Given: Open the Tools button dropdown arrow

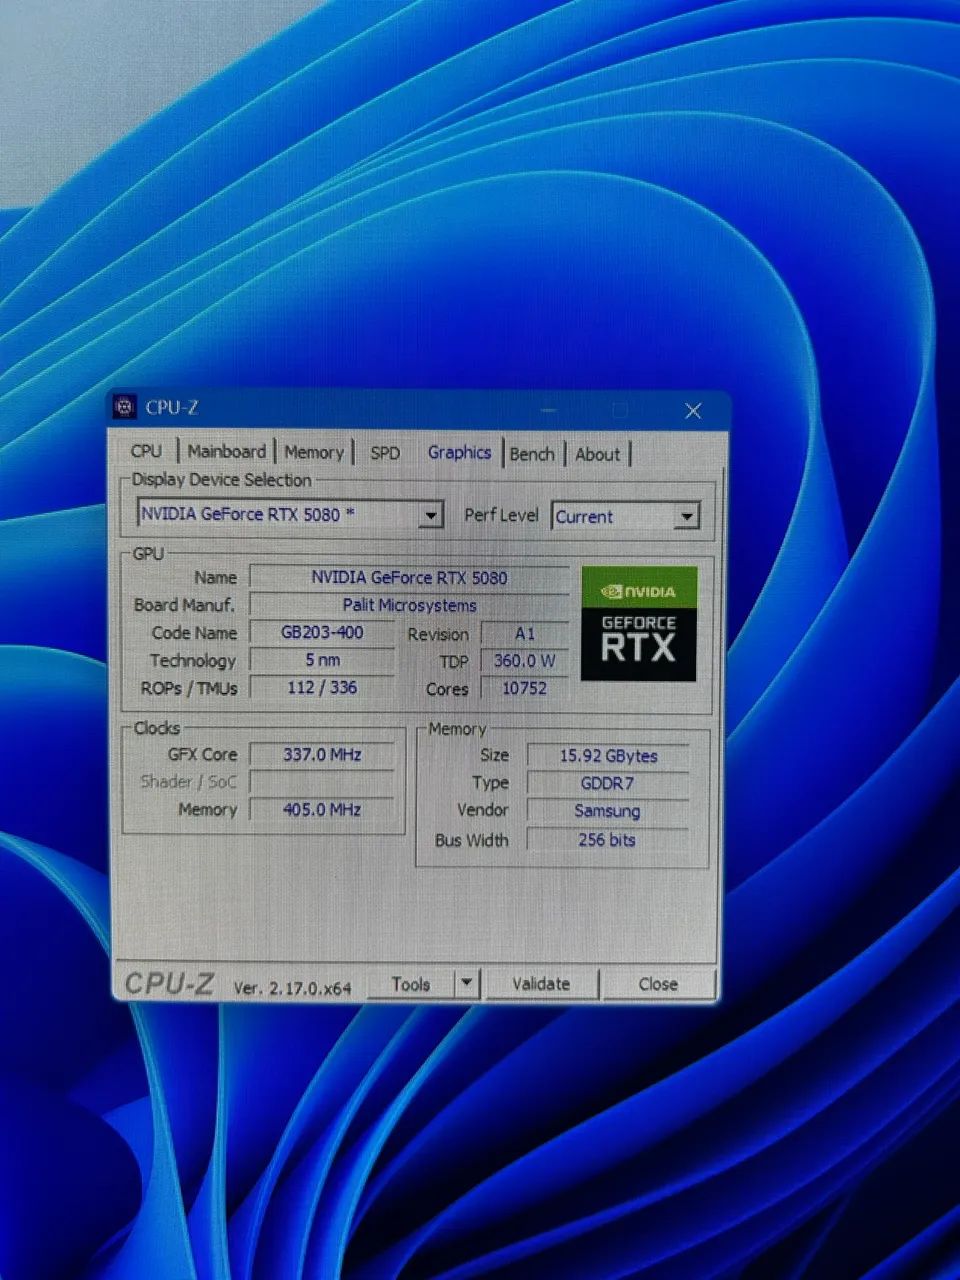Looking at the screenshot, I should click(467, 984).
